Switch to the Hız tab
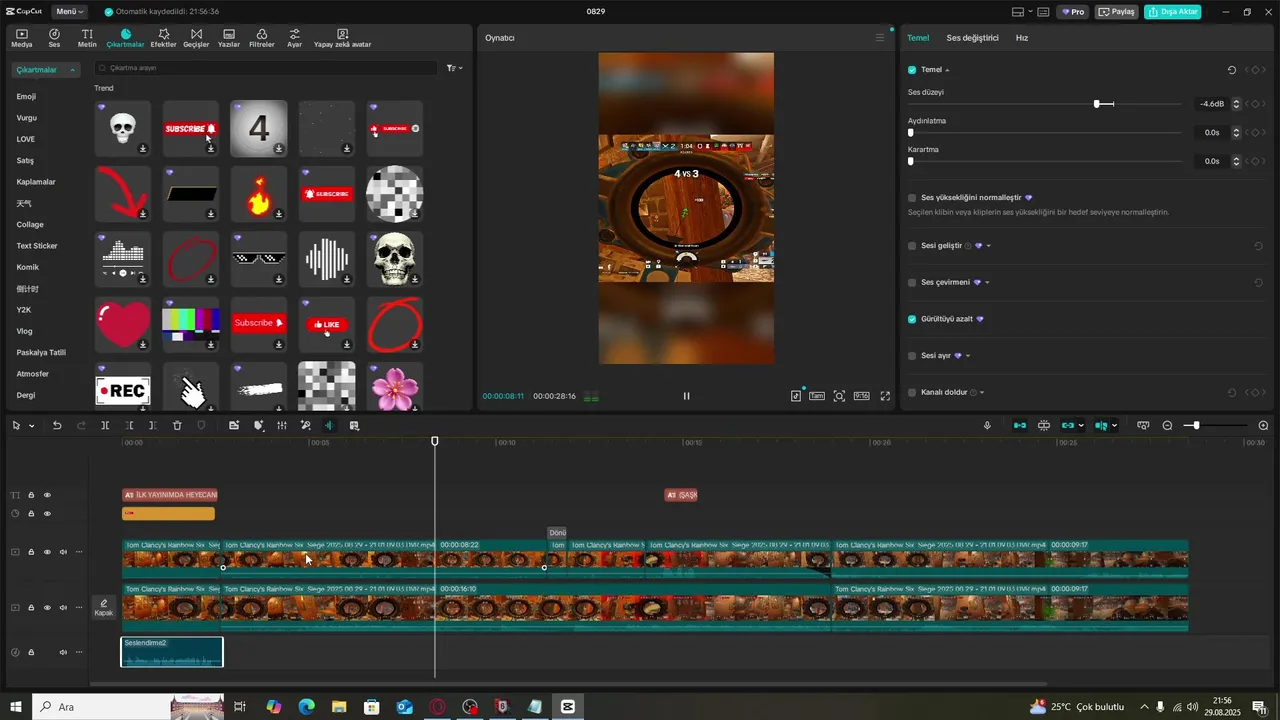The width and height of the screenshot is (1280, 720). (x=1022, y=38)
